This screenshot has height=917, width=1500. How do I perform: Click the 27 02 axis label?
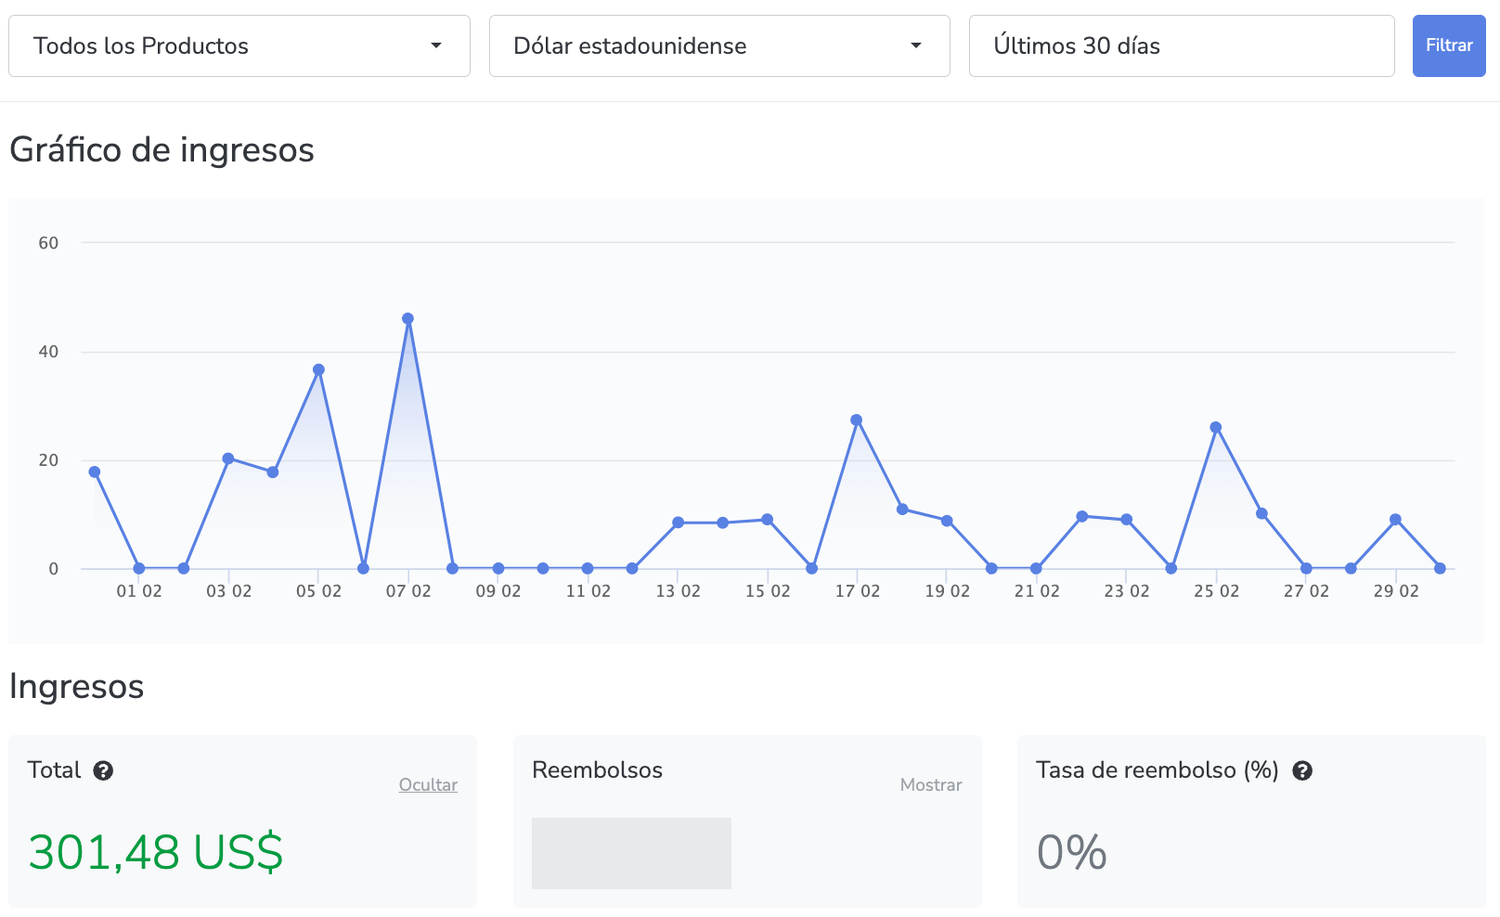[1307, 591]
